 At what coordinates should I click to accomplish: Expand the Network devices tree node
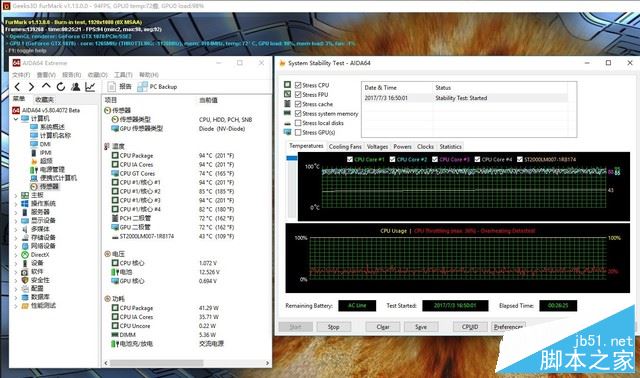coord(16,246)
